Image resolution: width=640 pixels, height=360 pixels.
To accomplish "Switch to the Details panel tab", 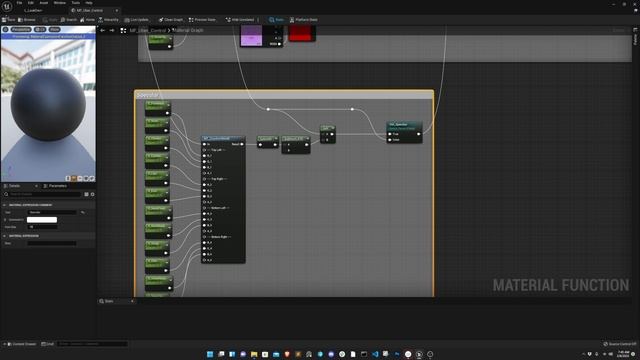I will click(15, 186).
